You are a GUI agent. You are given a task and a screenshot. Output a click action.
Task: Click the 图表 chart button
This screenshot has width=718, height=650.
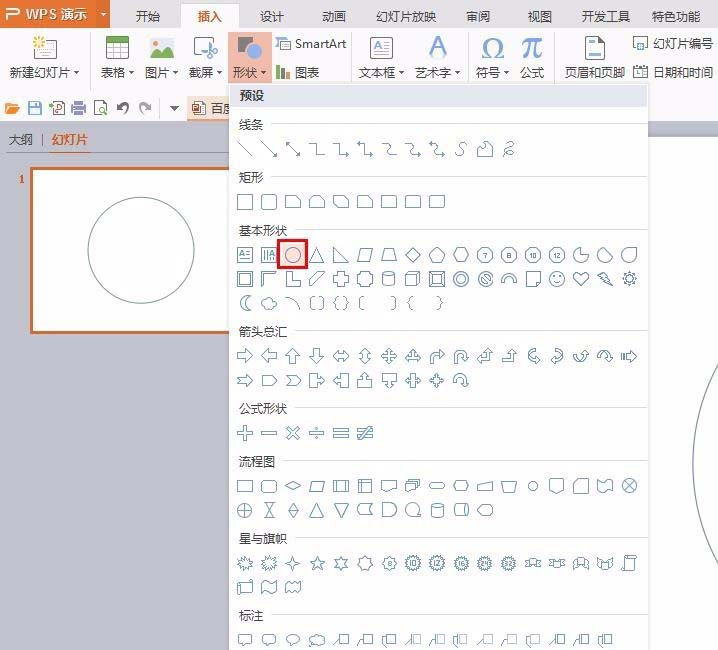(298, 72)
